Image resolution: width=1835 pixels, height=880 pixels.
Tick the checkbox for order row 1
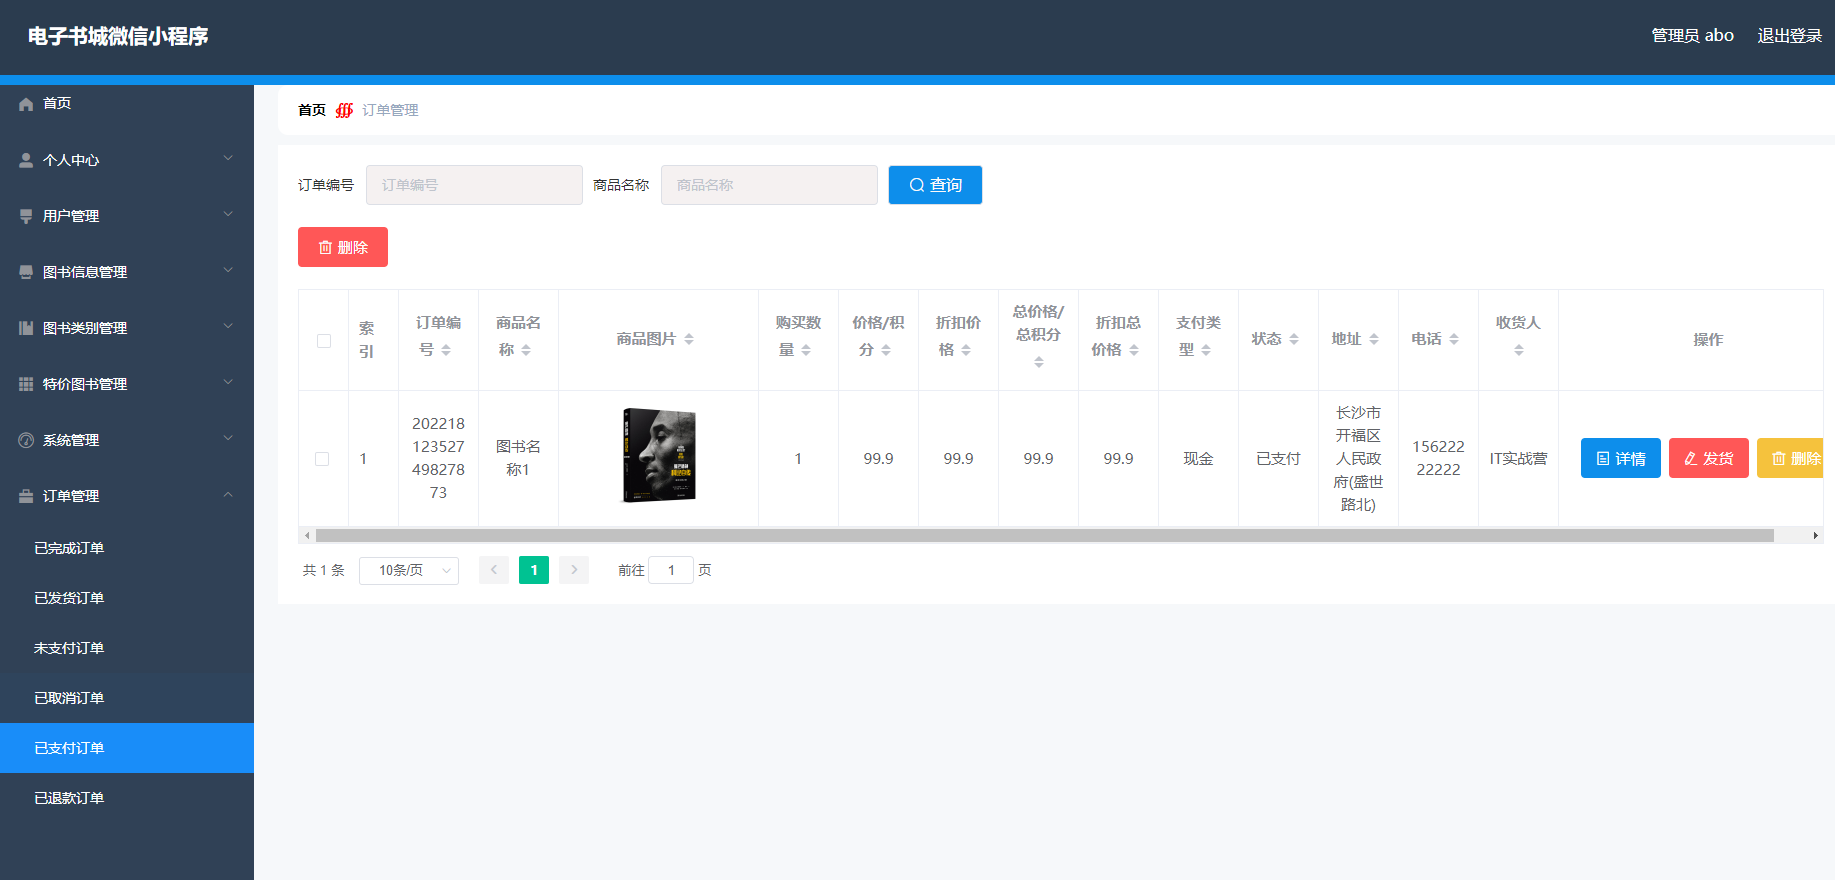point(322,459)
